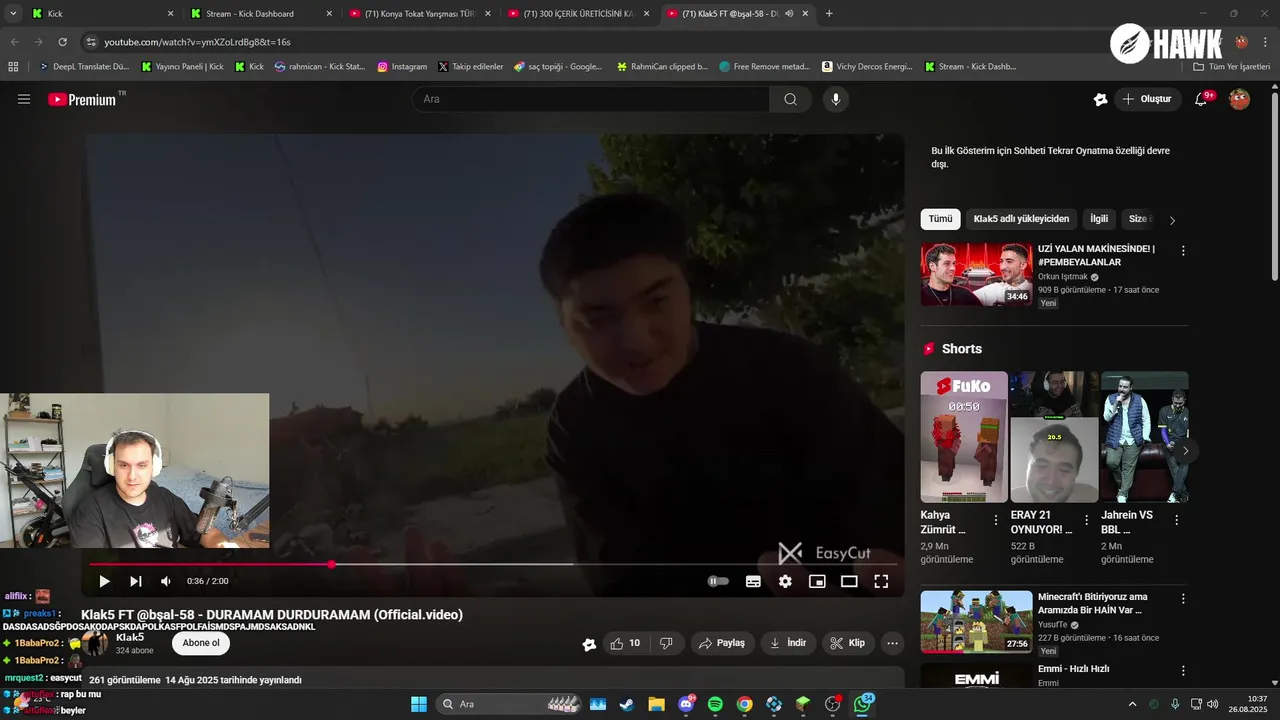Open Windows Start menu

pyautogui.click(x=419, y=704)
